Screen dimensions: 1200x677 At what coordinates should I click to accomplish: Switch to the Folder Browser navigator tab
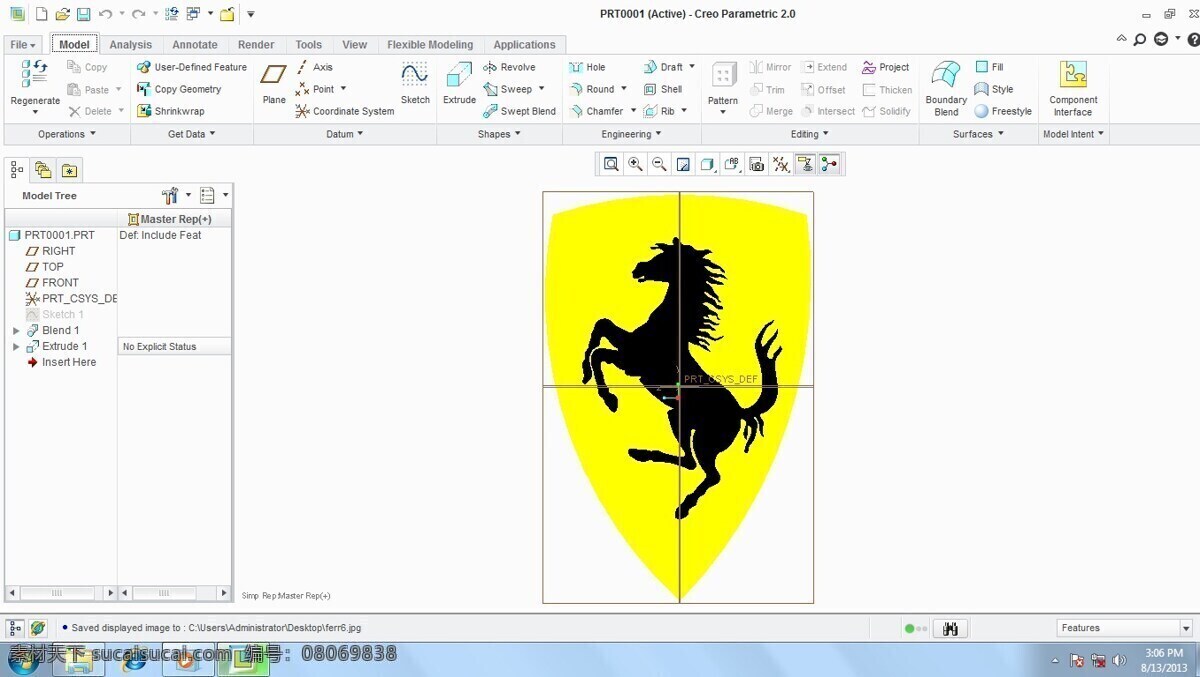(42, 170)
